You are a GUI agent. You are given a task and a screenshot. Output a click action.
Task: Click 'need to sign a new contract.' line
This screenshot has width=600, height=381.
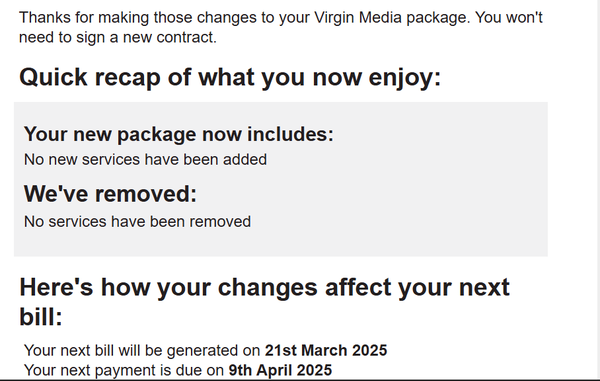click(x=118, y=37)
